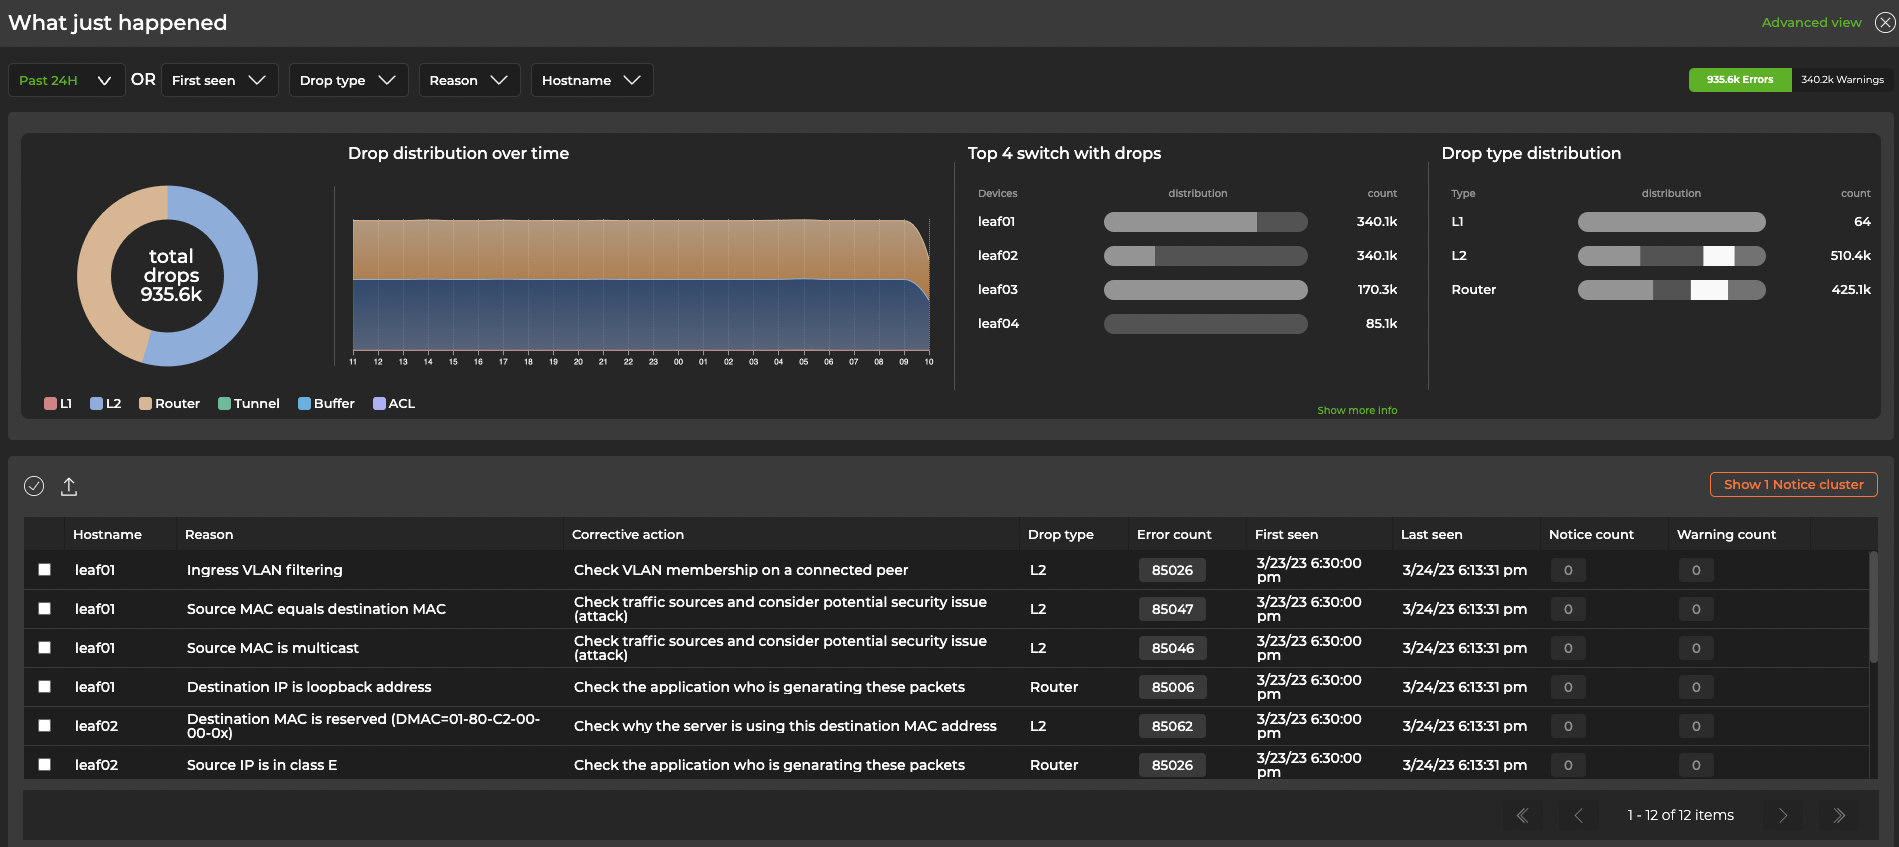Go to the first page of results

pos(1522,815)
